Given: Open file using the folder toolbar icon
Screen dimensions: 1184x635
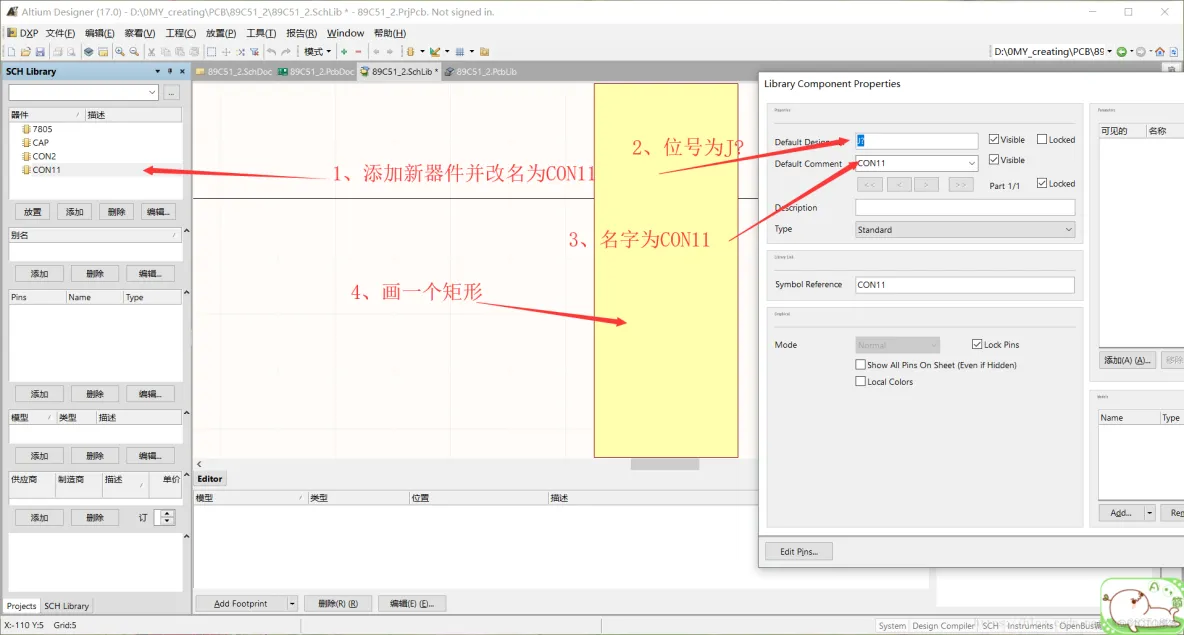Looking at the screenshot, I should point(26,52).
